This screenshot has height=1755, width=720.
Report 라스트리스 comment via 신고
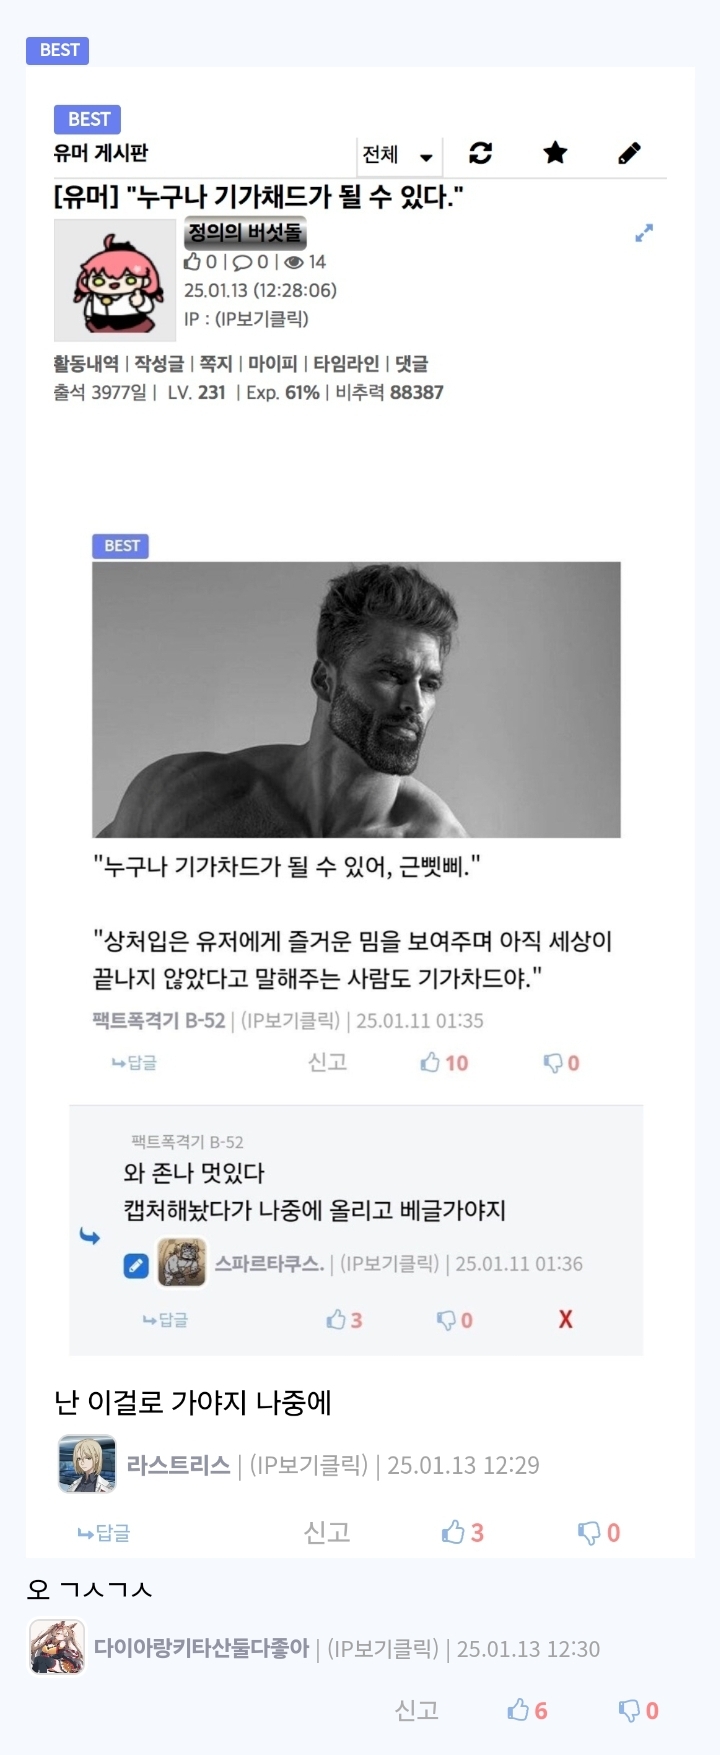[327, 1532]
